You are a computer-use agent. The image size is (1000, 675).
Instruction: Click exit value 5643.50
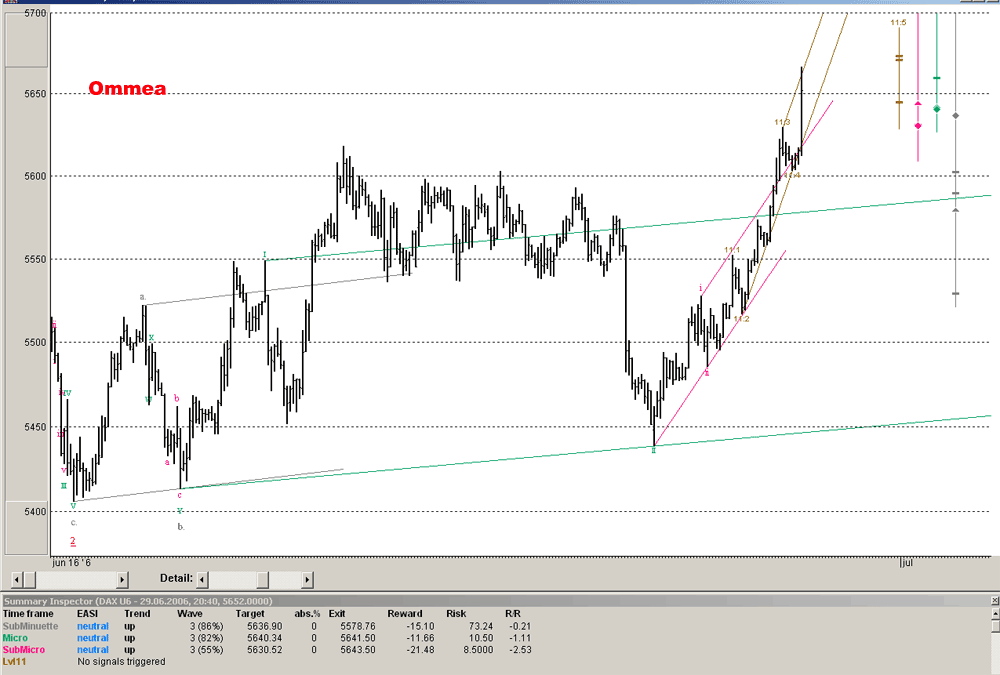[358, 649]
